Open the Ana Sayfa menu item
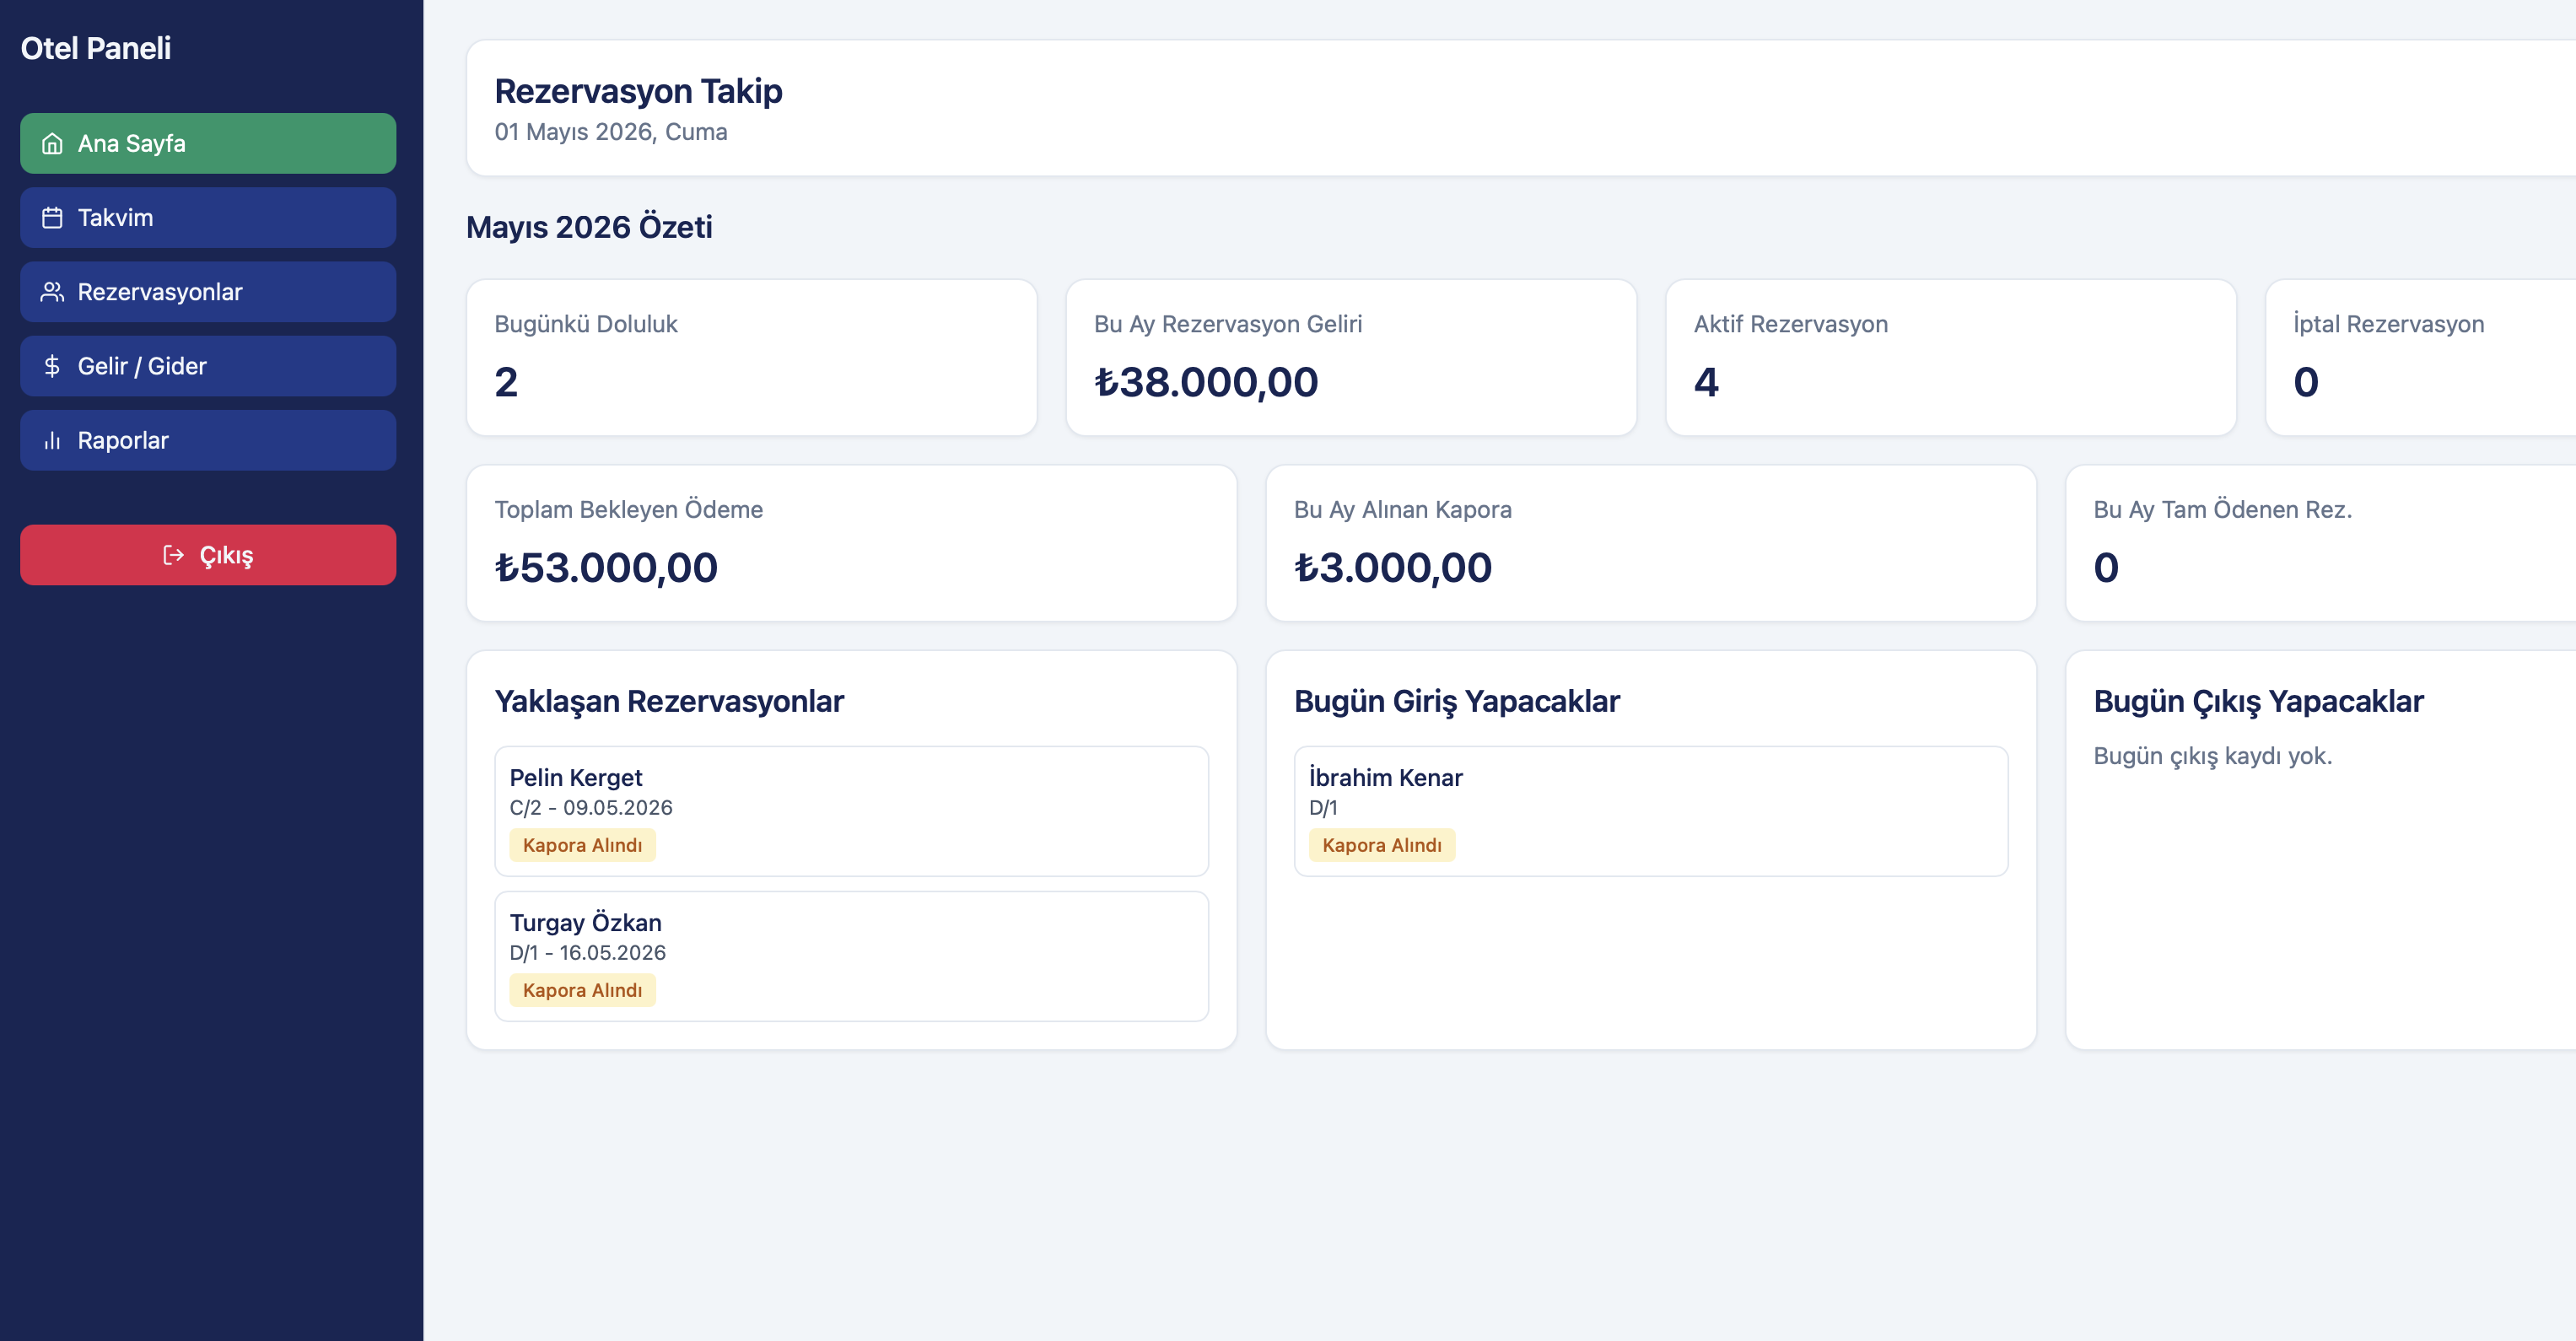The width and height of the screenshot is (2576, 1341). pos(208,143)
